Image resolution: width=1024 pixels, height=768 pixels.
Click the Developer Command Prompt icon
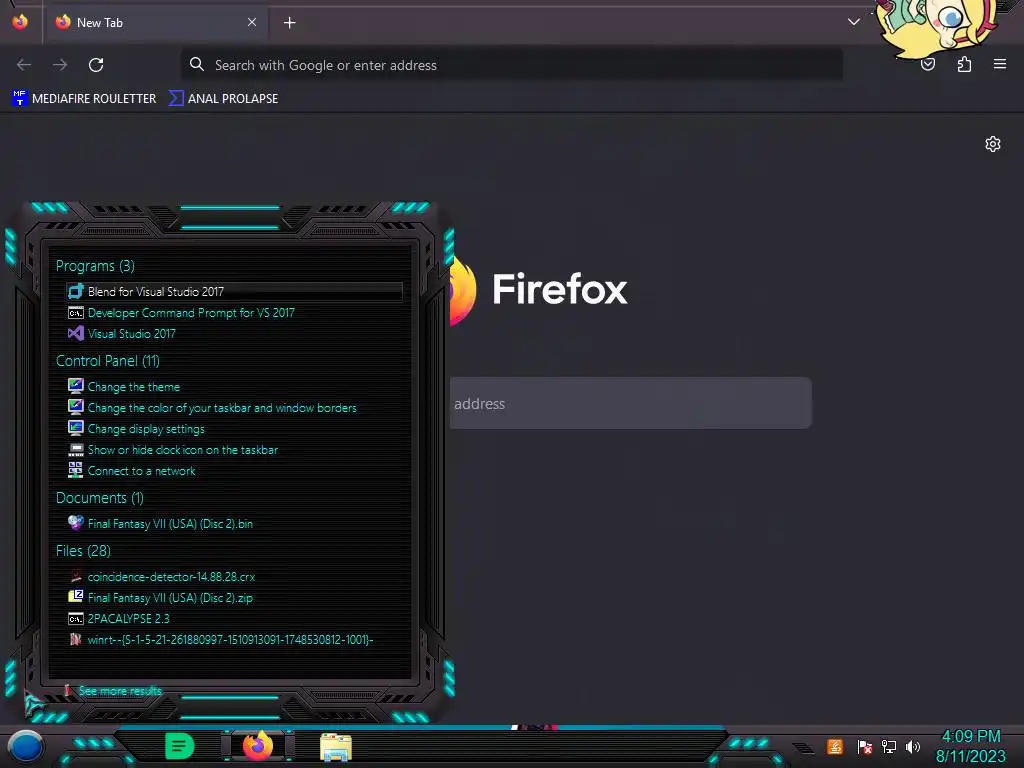[76, 313]
